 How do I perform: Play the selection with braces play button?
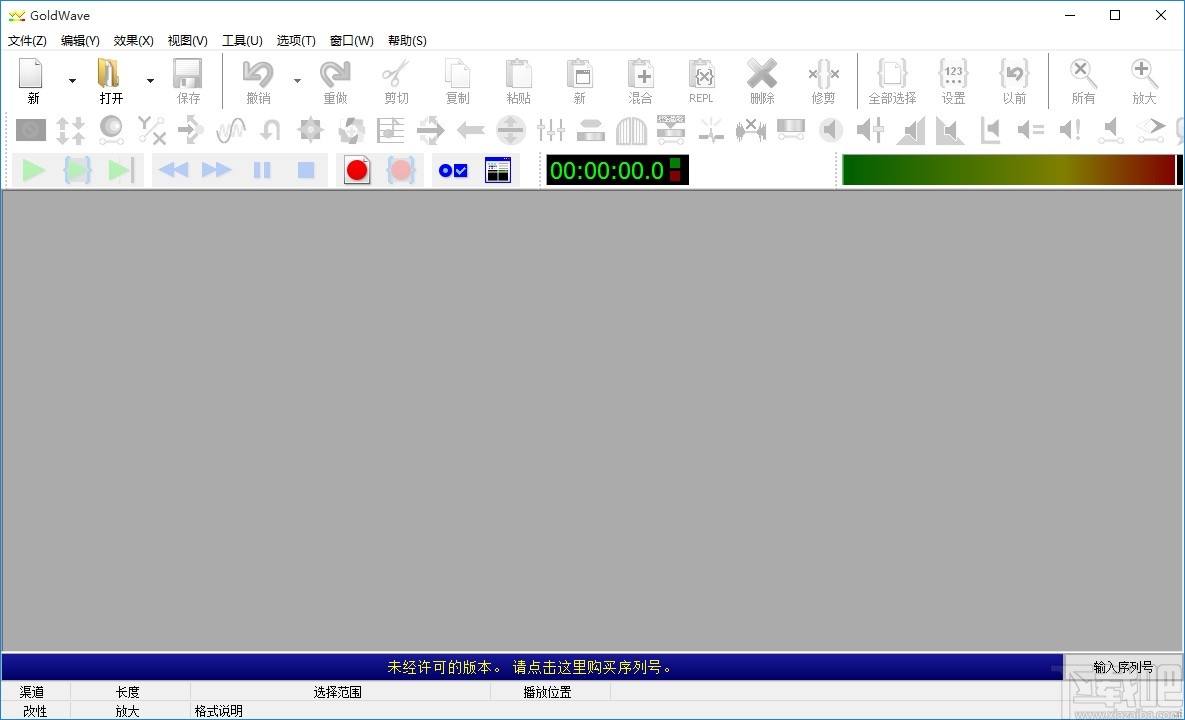pos(77,171)
